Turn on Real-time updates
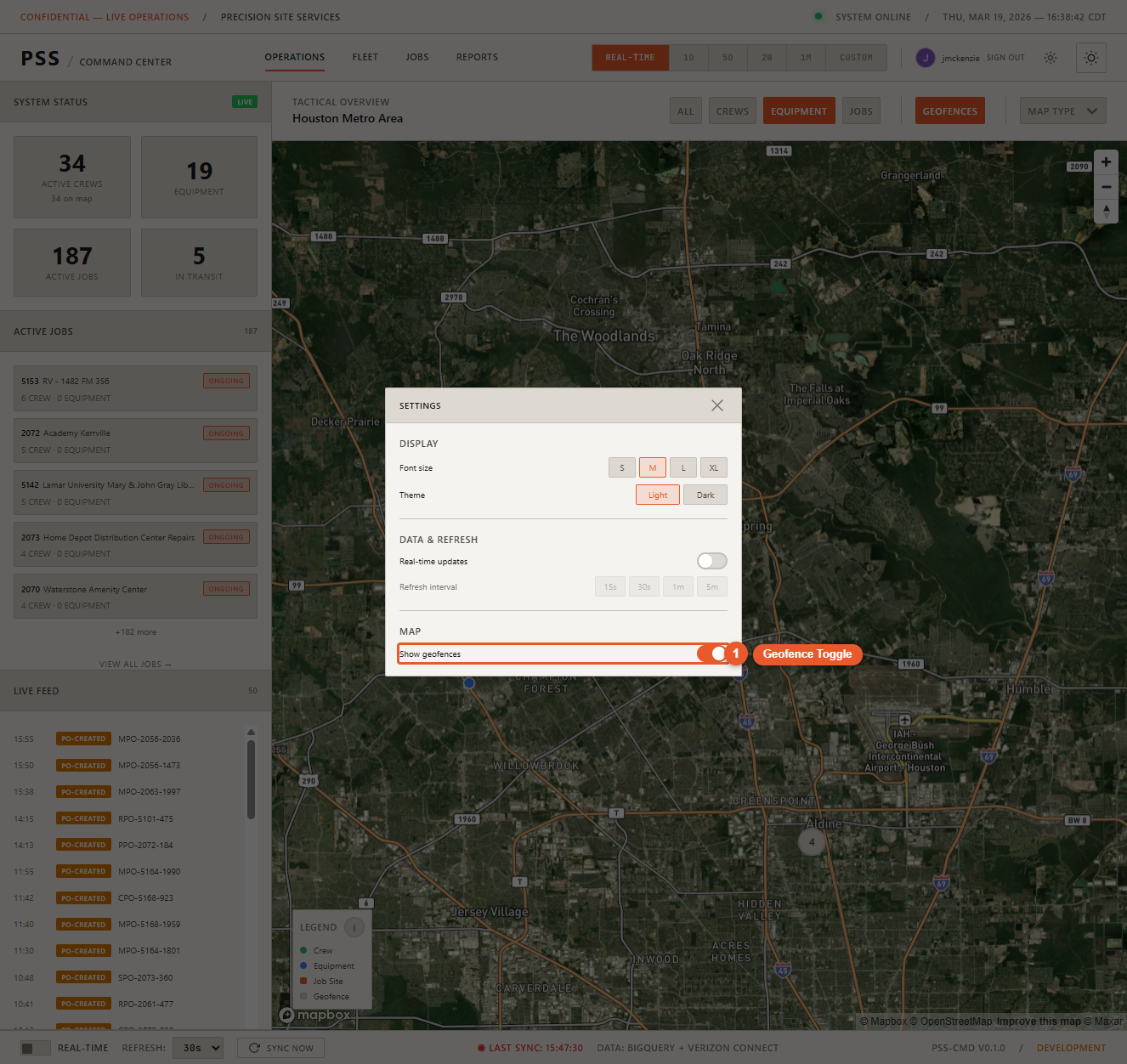The image size is (1127, 1064). [x=712, y=561]
